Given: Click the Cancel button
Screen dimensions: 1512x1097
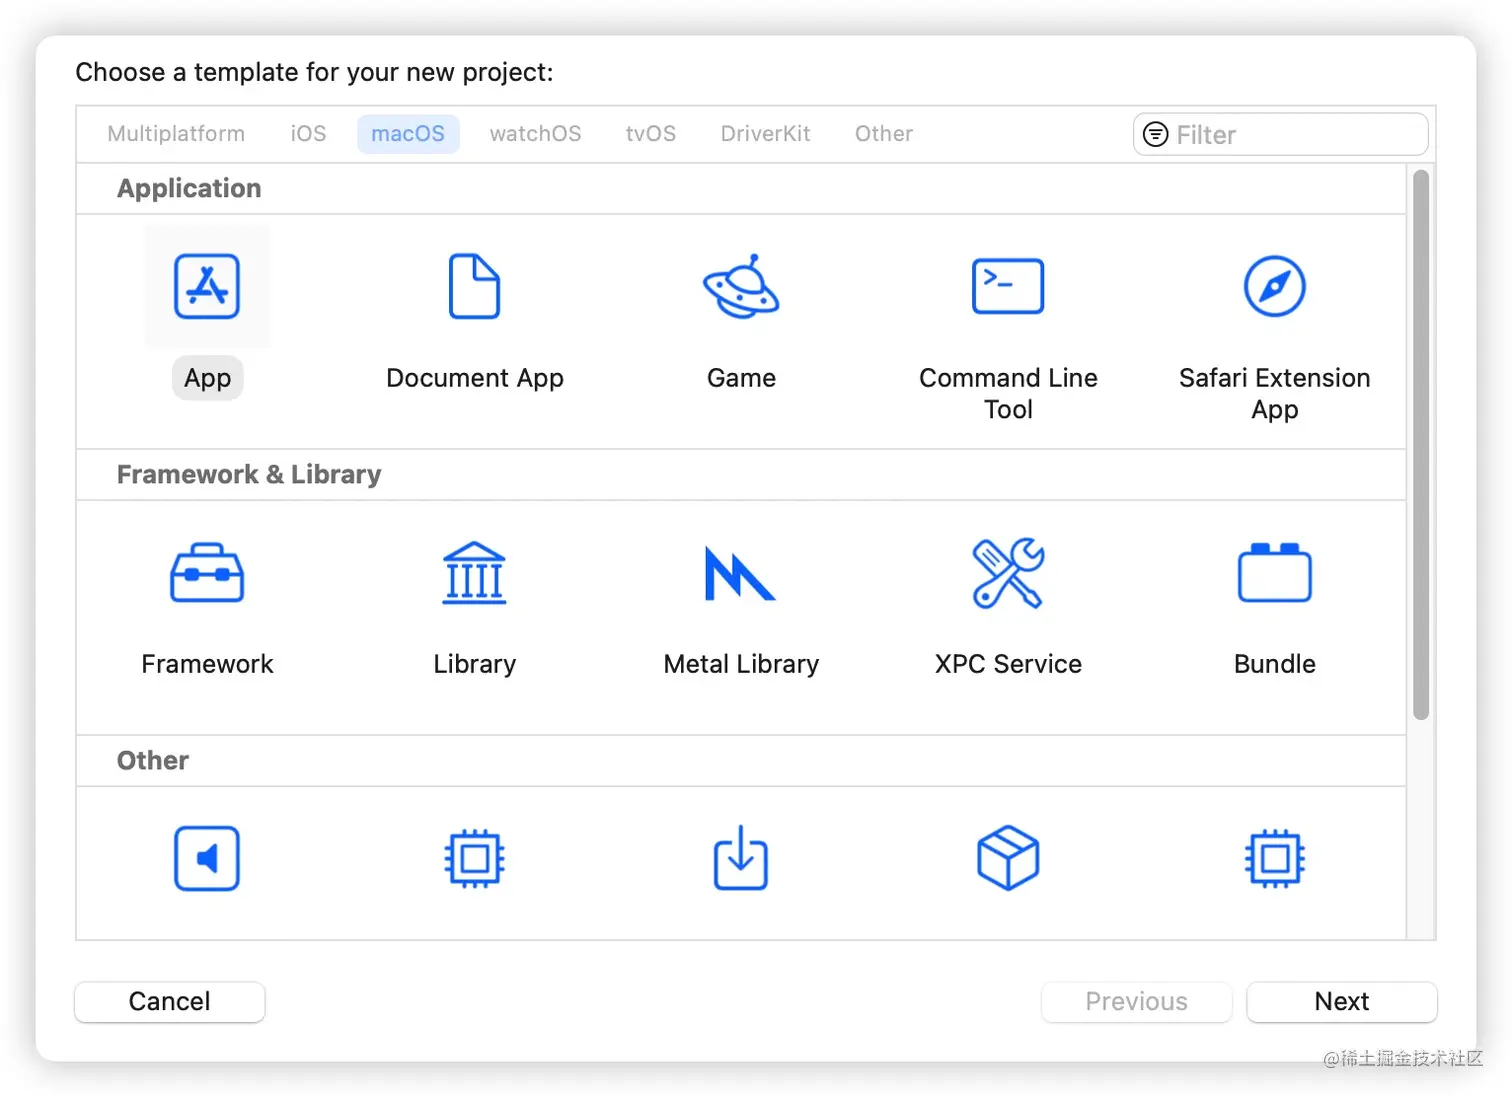Looking at the screenshot, I should click(x=170, y=1001).
